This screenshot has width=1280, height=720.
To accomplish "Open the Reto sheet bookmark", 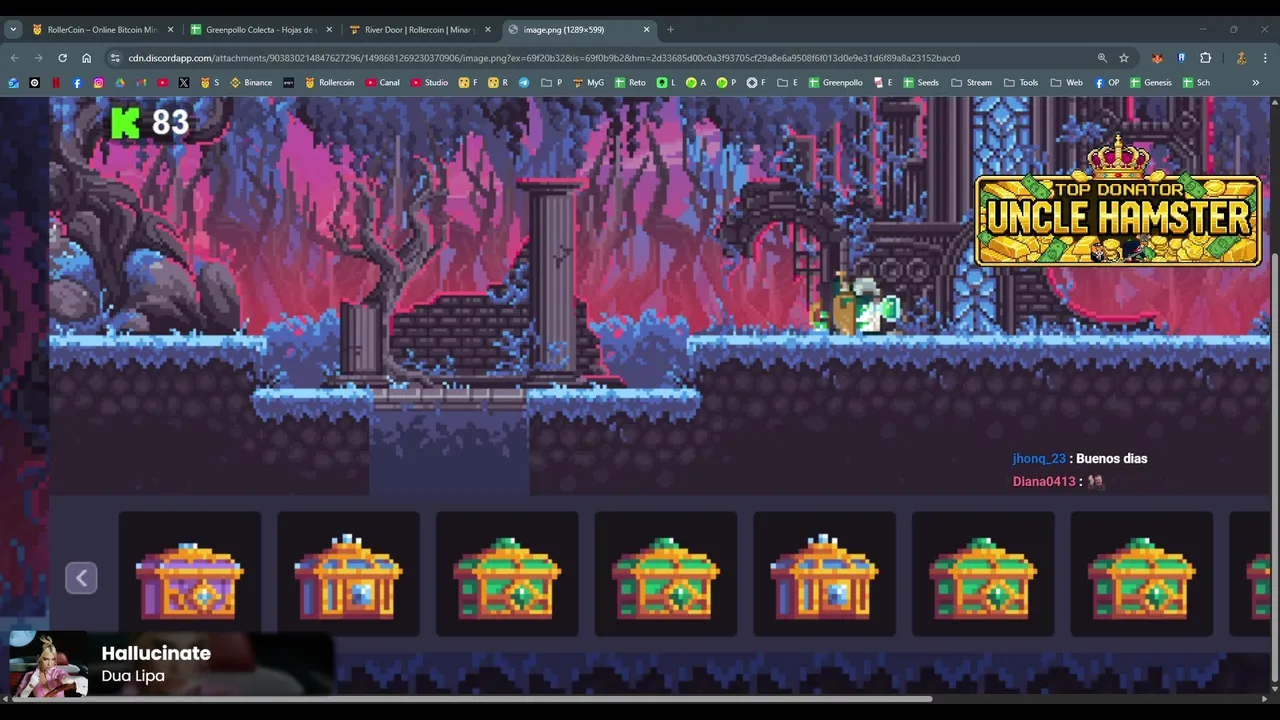I will coord(630,83).
